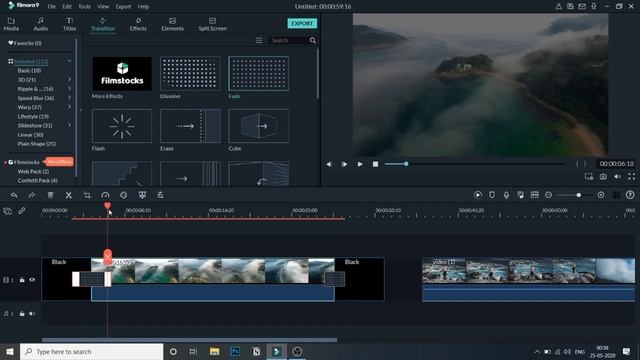This screenshot has width=640, height=360.
Task: Click the transition search field
Action: coord(289,40)
